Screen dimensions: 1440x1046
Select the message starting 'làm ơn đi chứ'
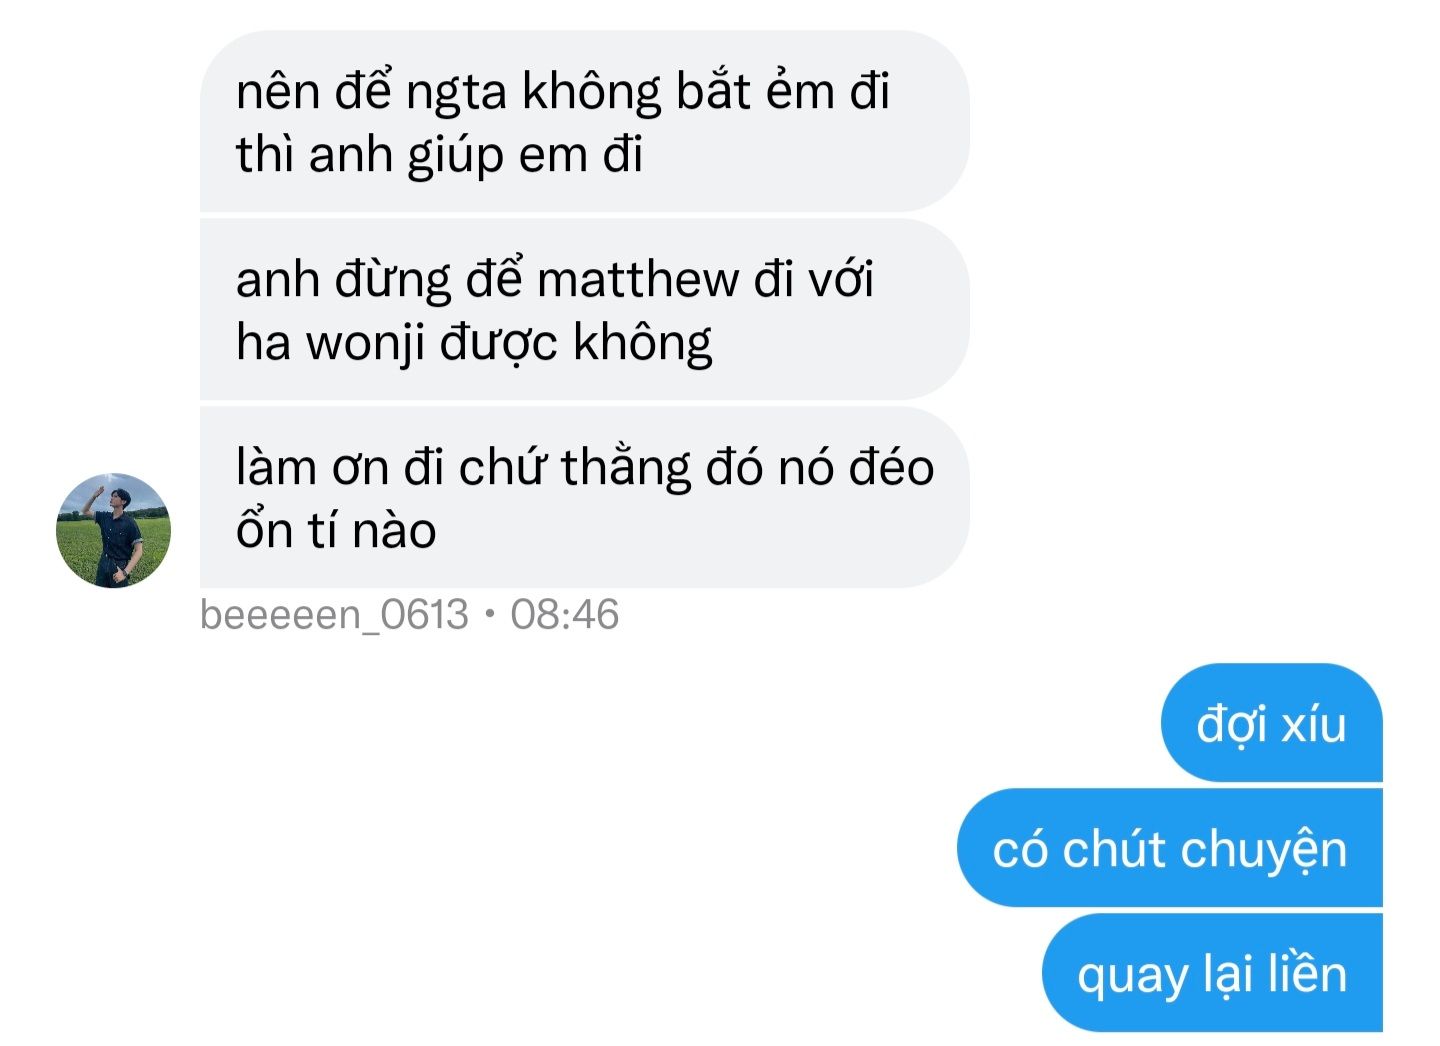click(584, 497)
